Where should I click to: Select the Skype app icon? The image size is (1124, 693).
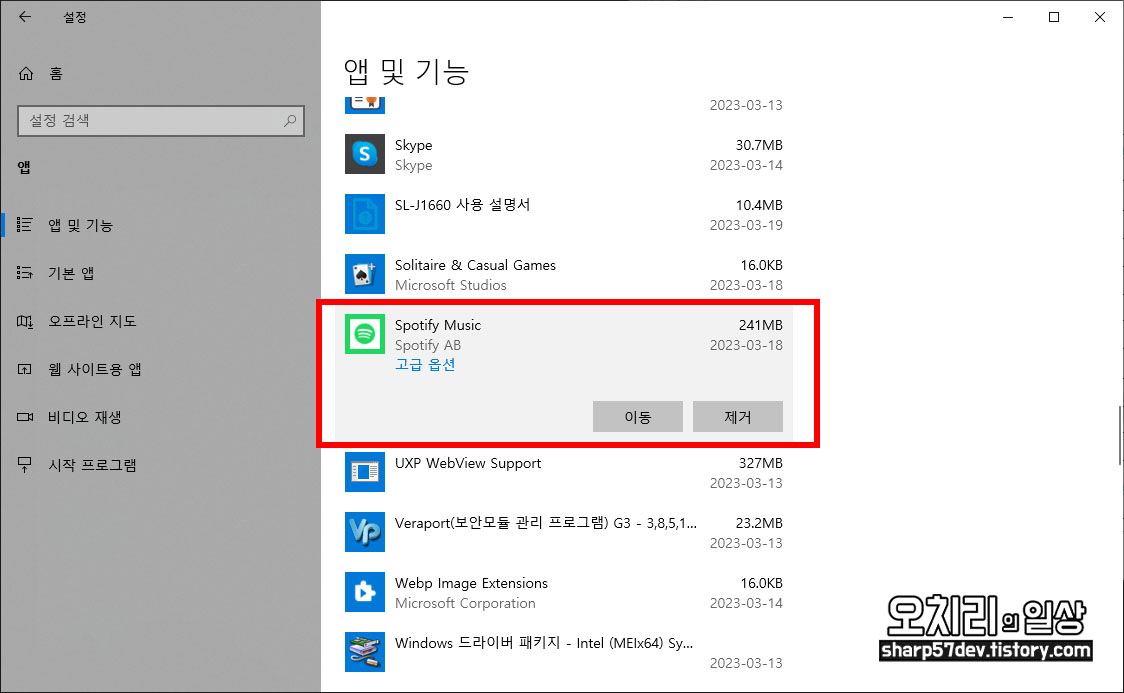pyautogui.click(x=365, y=154)
